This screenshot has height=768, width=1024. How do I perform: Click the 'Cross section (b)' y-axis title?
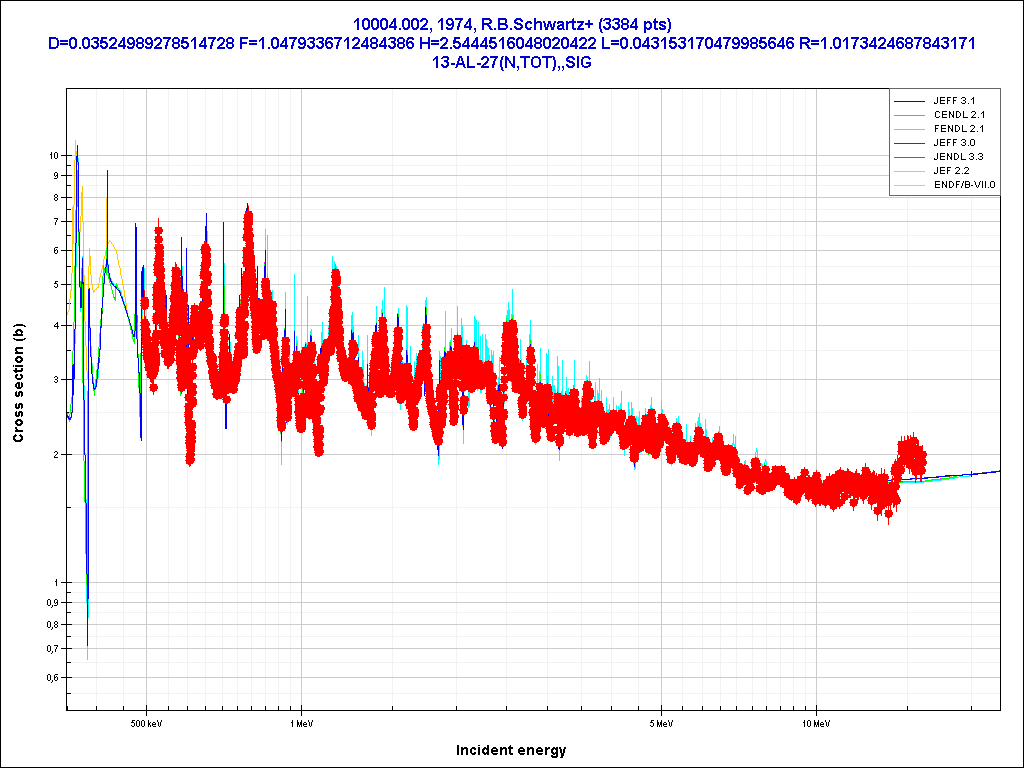(x=18, y=384)
